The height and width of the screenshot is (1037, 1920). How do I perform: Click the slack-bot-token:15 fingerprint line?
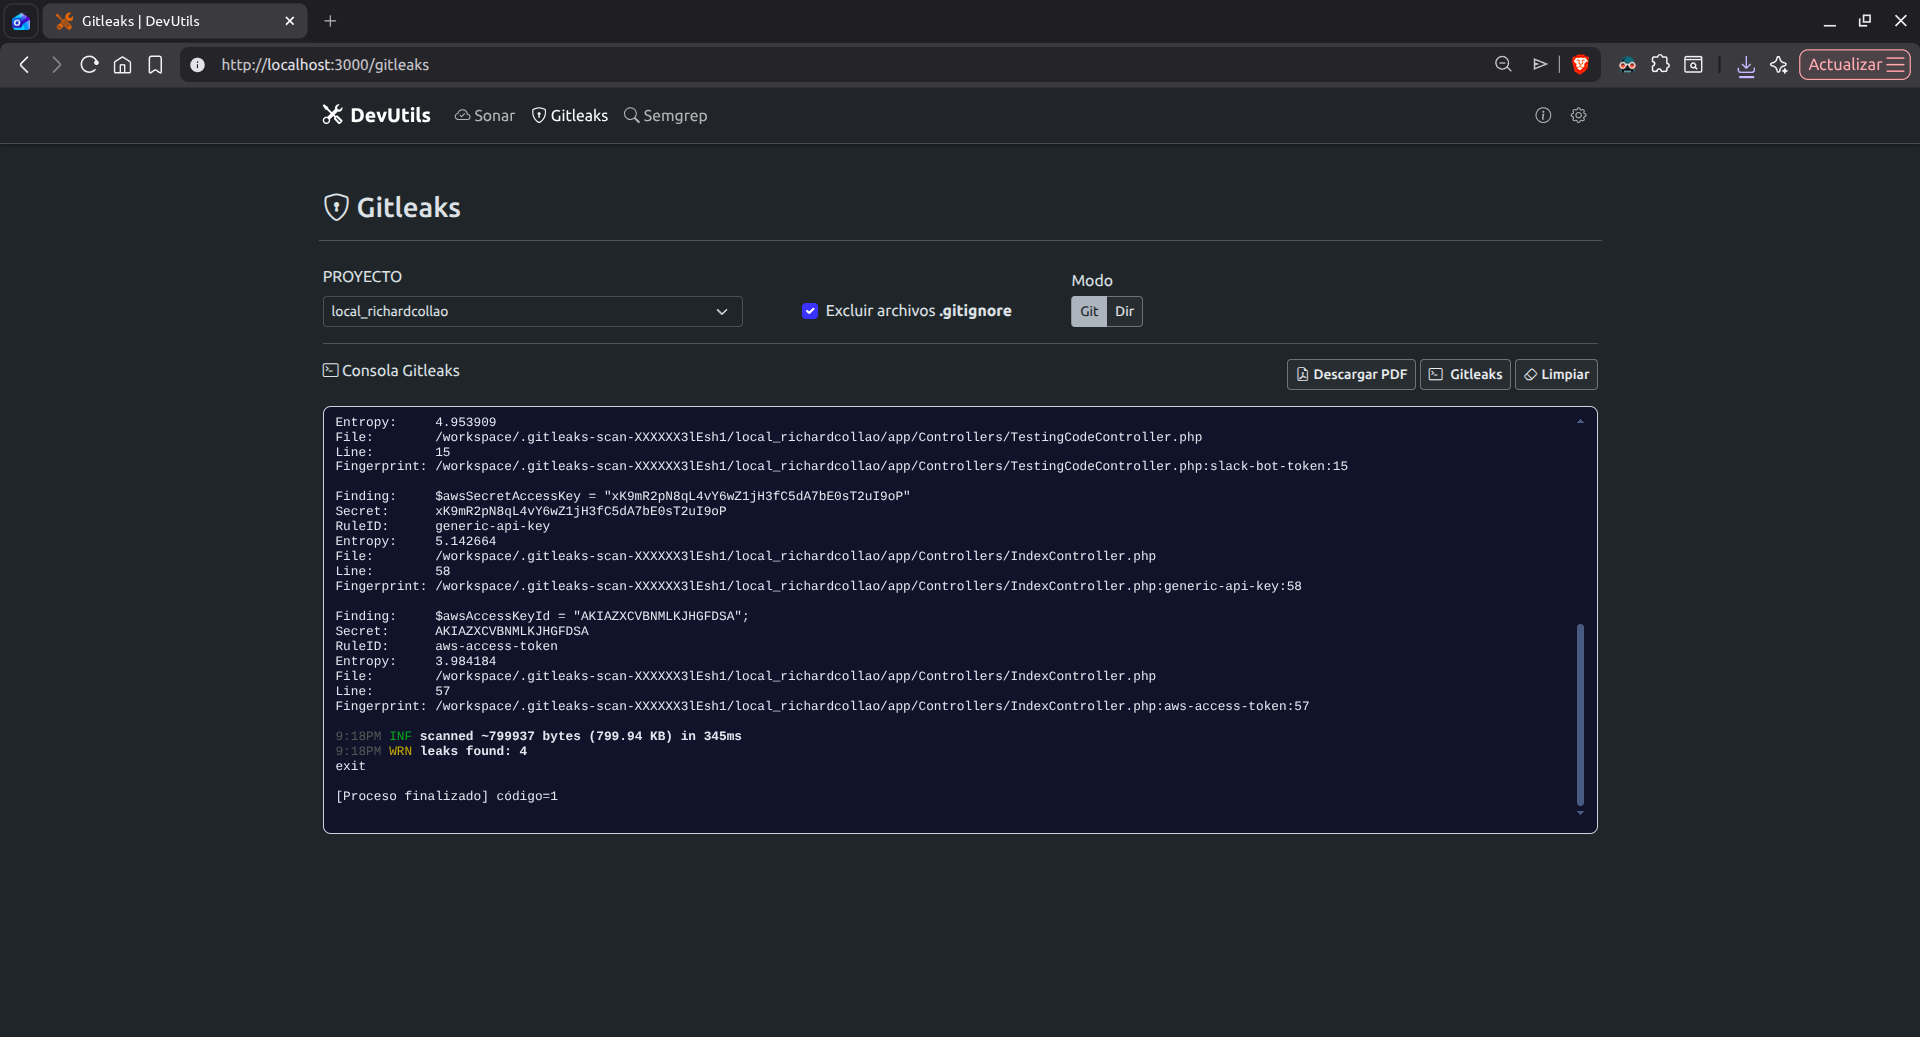pos(841,467)
